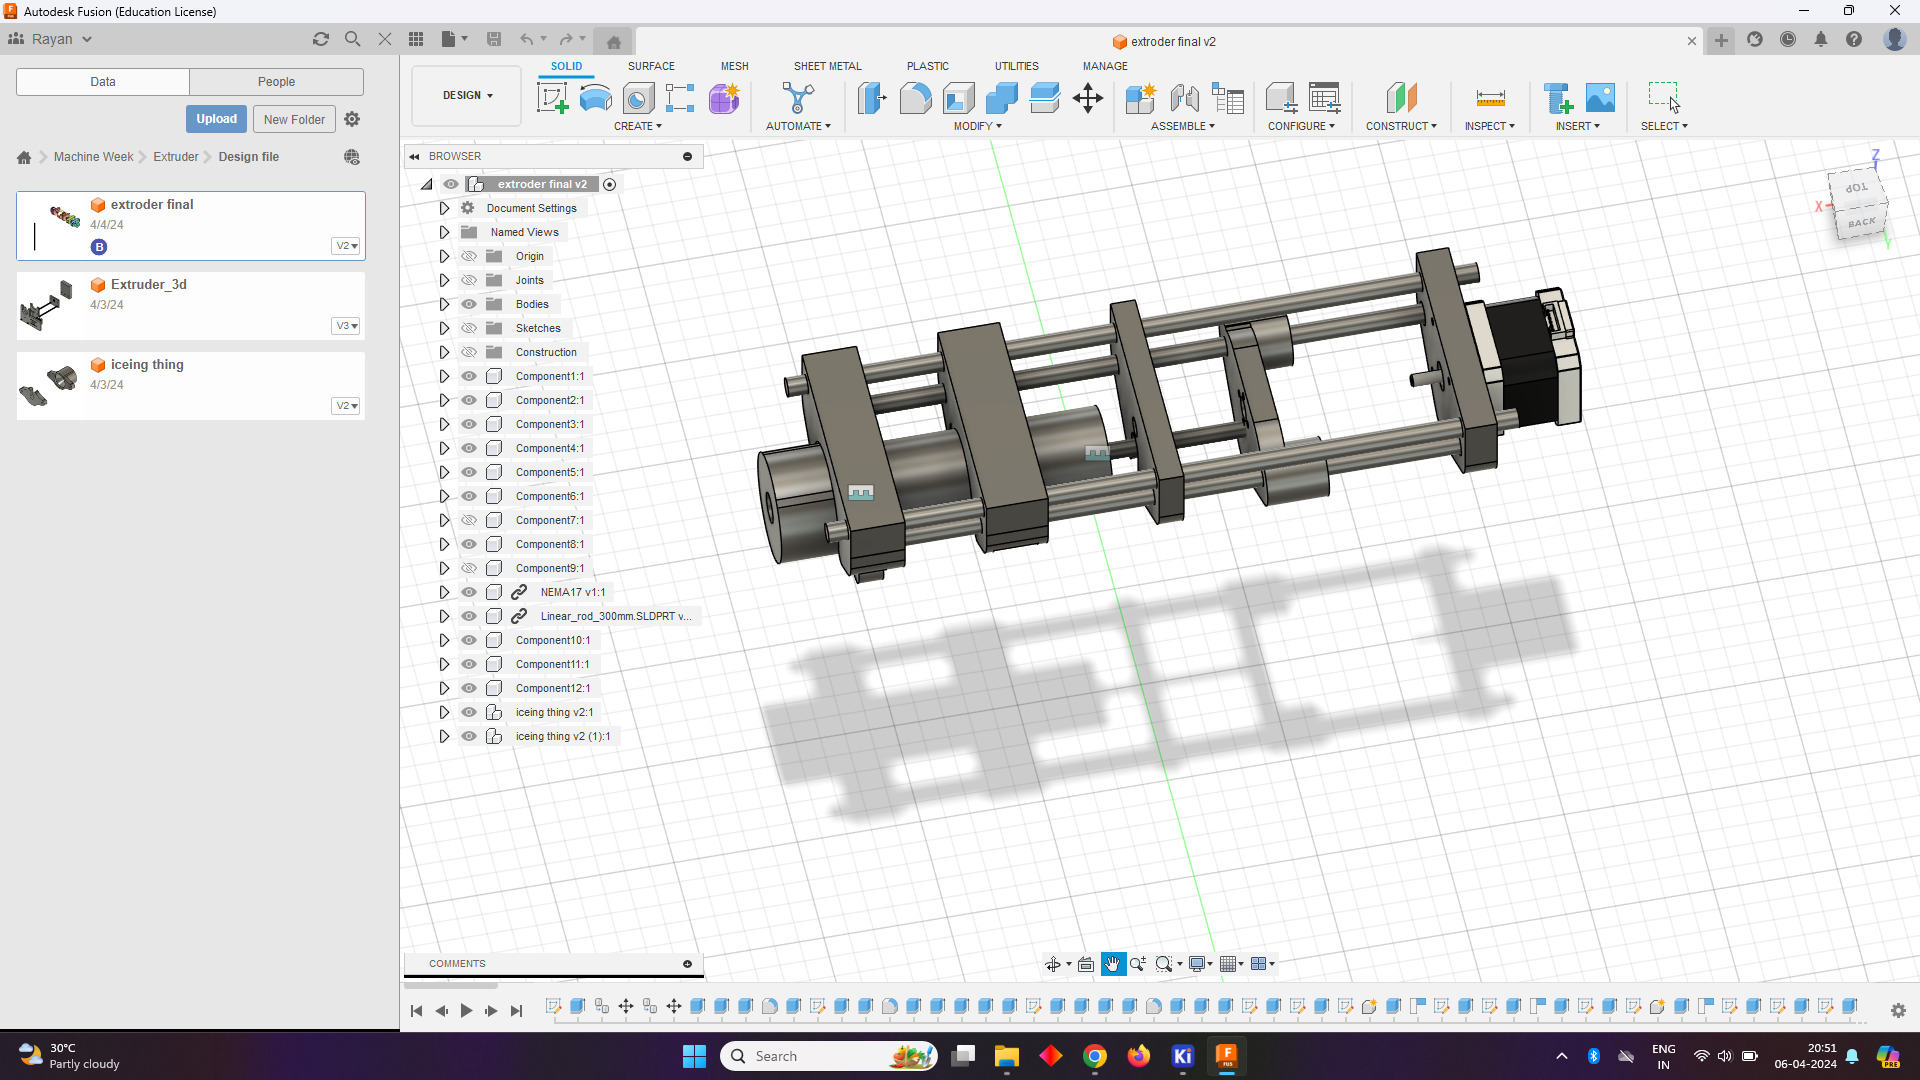1920x1080 pixels.
Task: Open Google Chrome from the taskbar
Action: 1095,1056
